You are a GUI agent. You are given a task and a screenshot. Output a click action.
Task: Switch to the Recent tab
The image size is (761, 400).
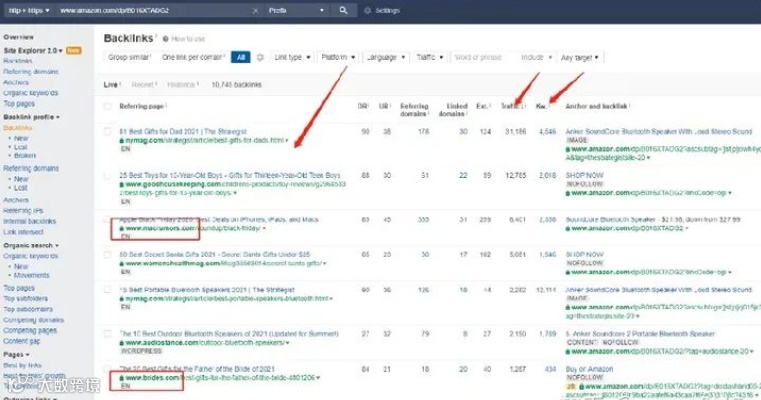pos(144,84)
